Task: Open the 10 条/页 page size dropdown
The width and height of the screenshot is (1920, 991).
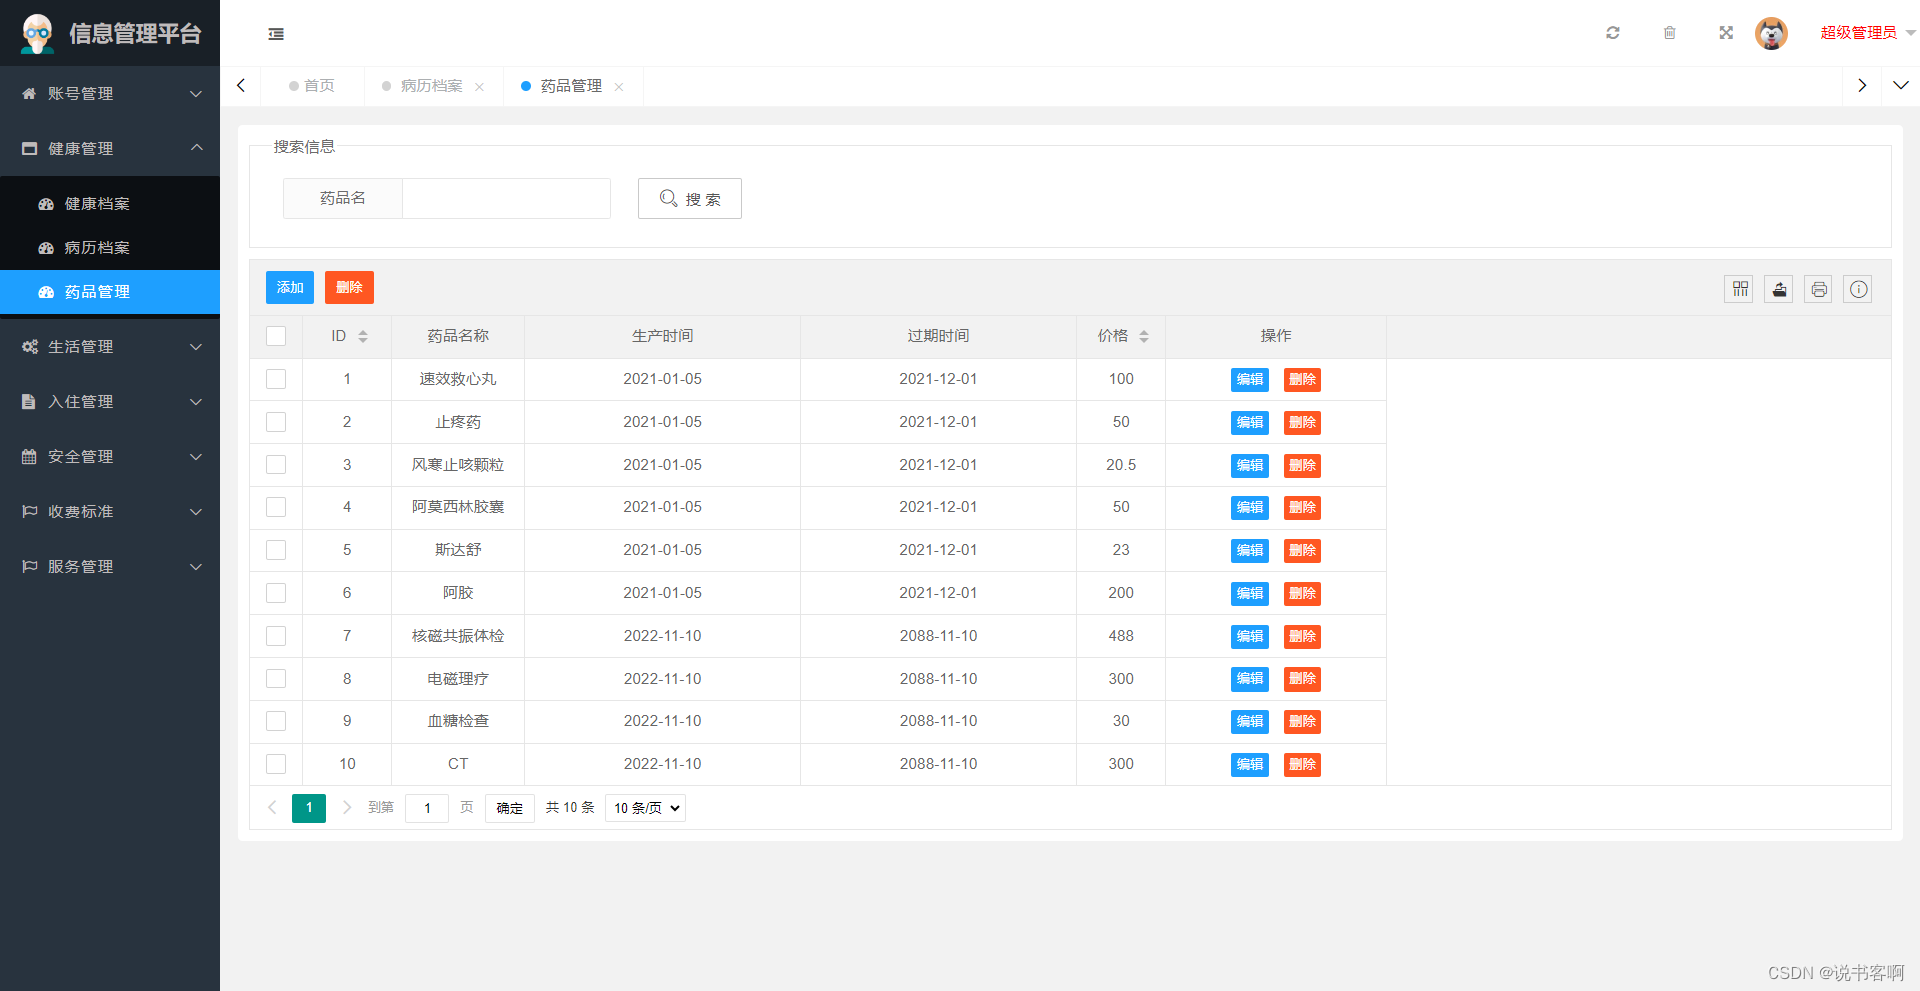Action: [645, 808]
